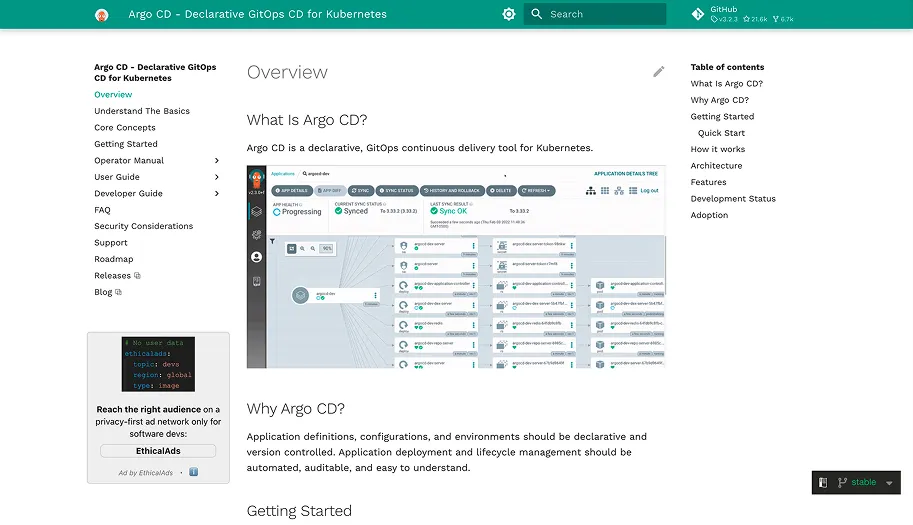Open the Overview nav item
Screen dimensions: 913x525
pyautogui.click(x=113, y=94)
